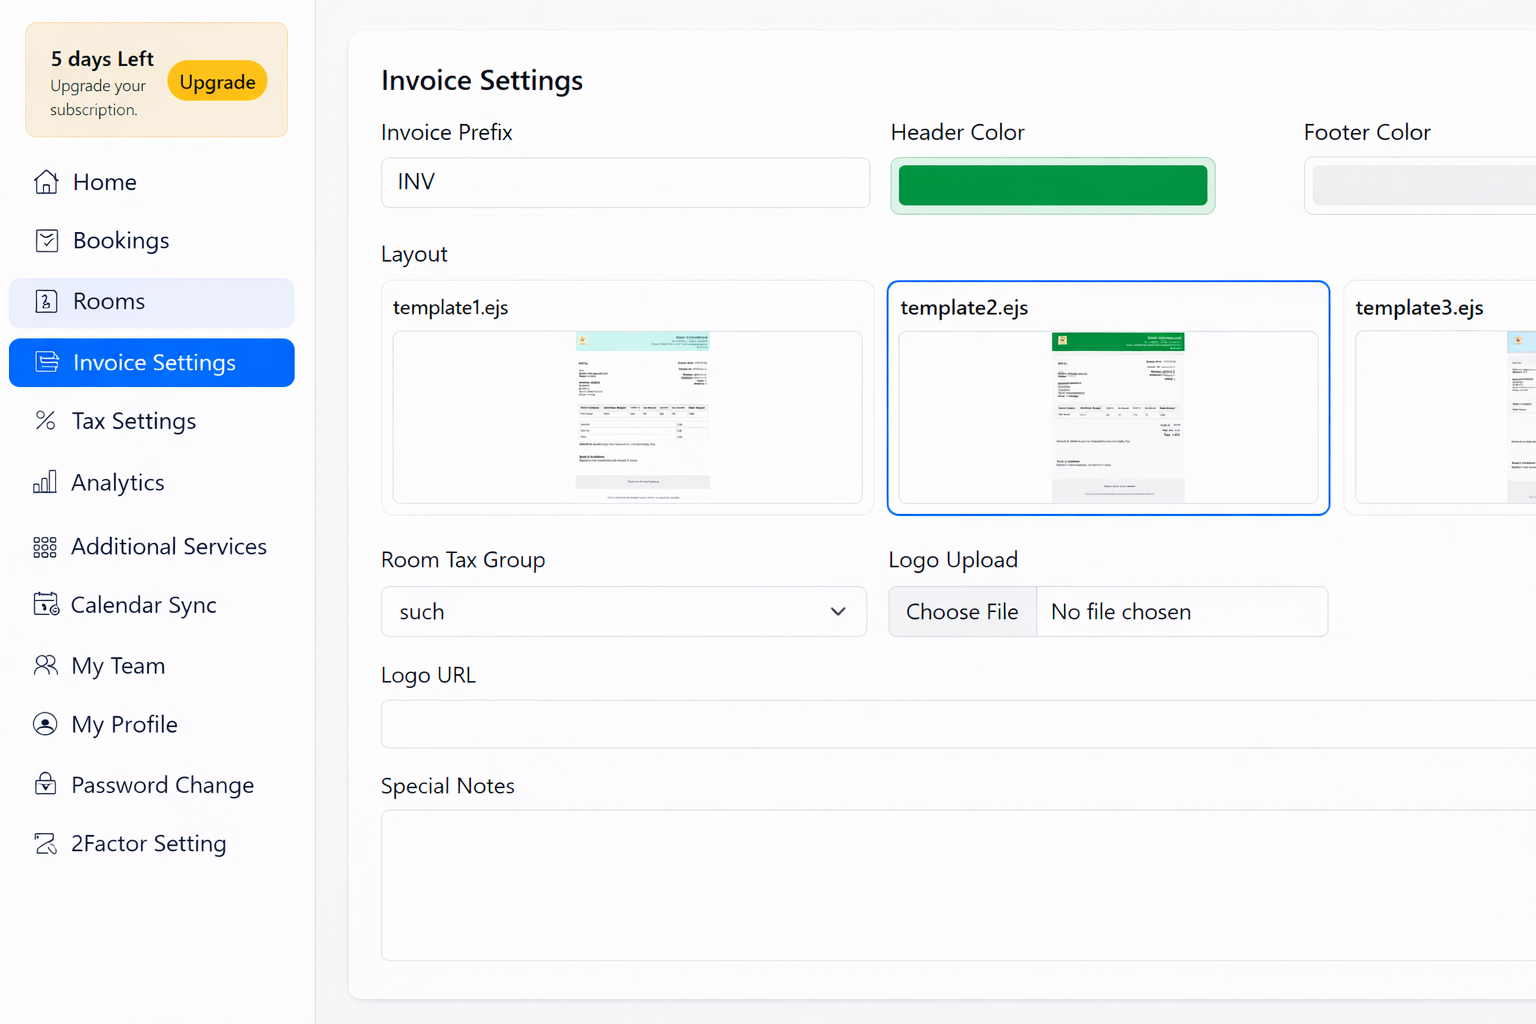Select the template1.ejs layout
The width and height of the screenshot is (1536, 1024).
tap(627, 398)
